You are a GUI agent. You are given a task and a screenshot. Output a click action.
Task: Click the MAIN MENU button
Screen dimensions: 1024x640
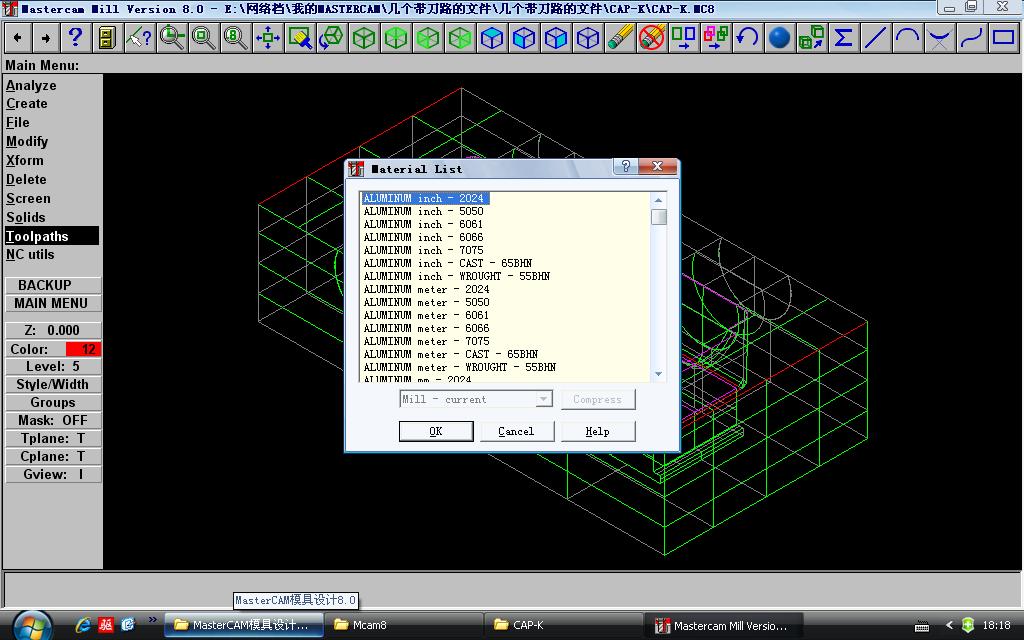(x=53, y=304)
